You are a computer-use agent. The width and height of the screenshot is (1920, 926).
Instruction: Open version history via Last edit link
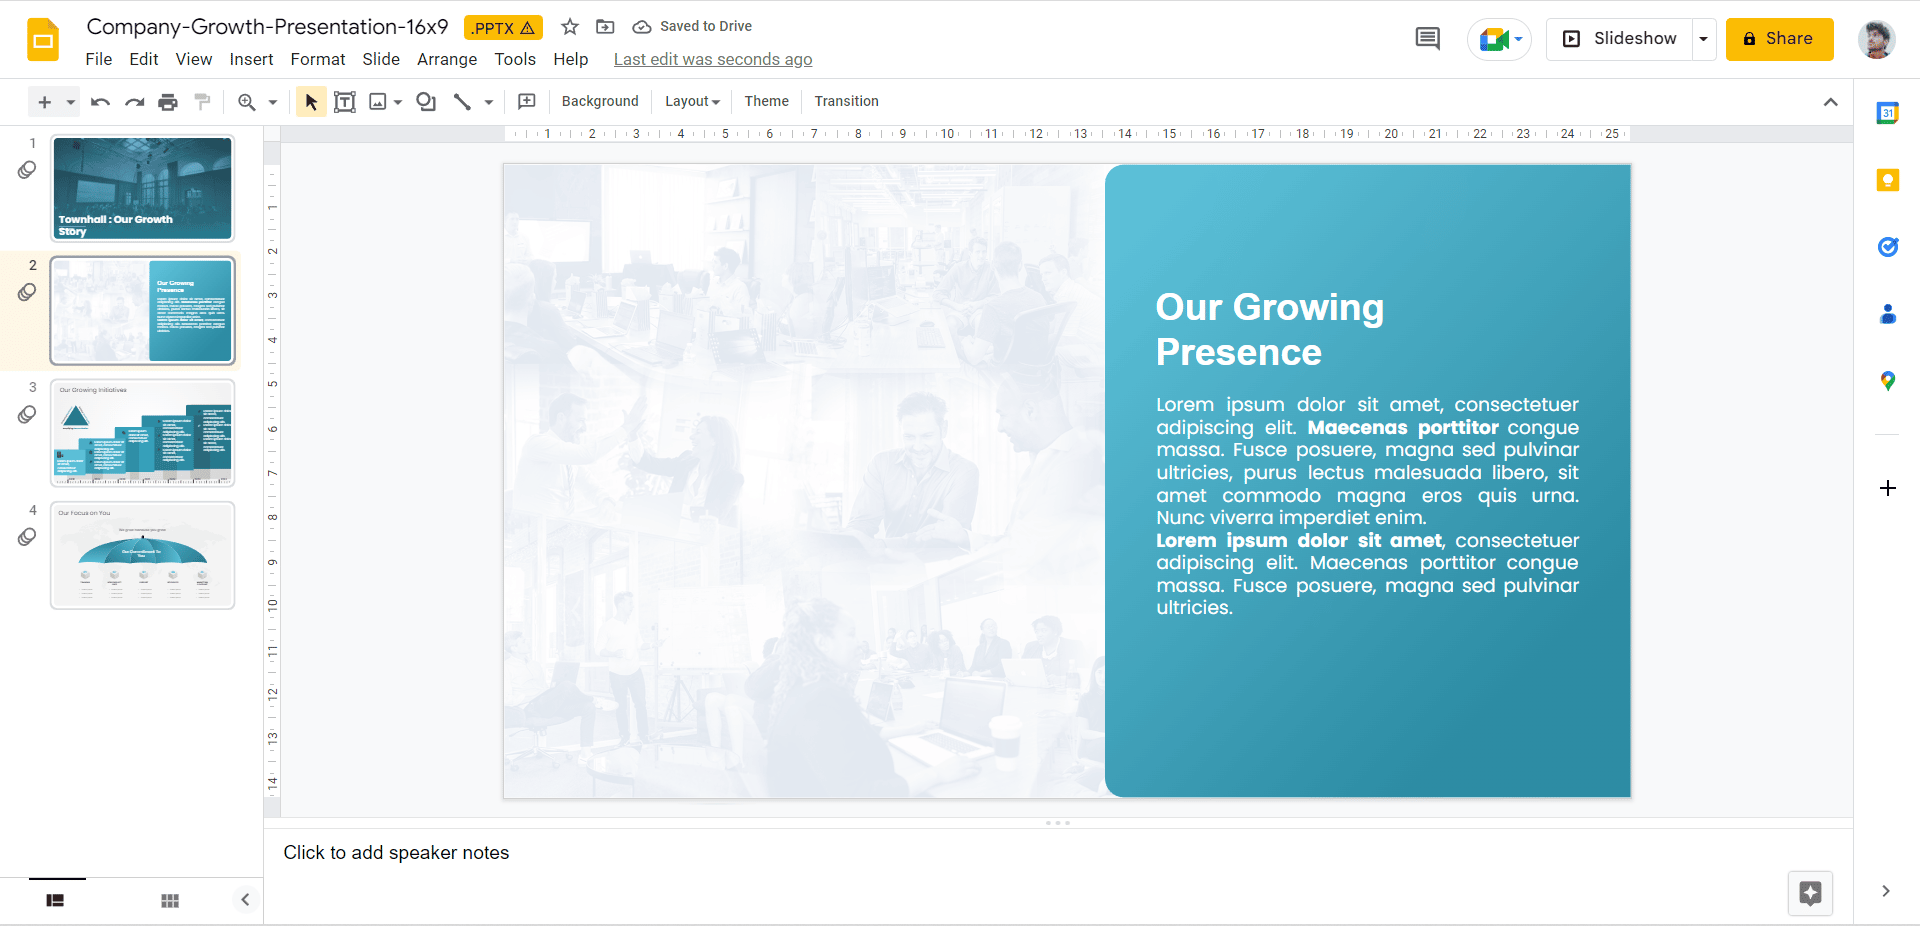(712, 59)
